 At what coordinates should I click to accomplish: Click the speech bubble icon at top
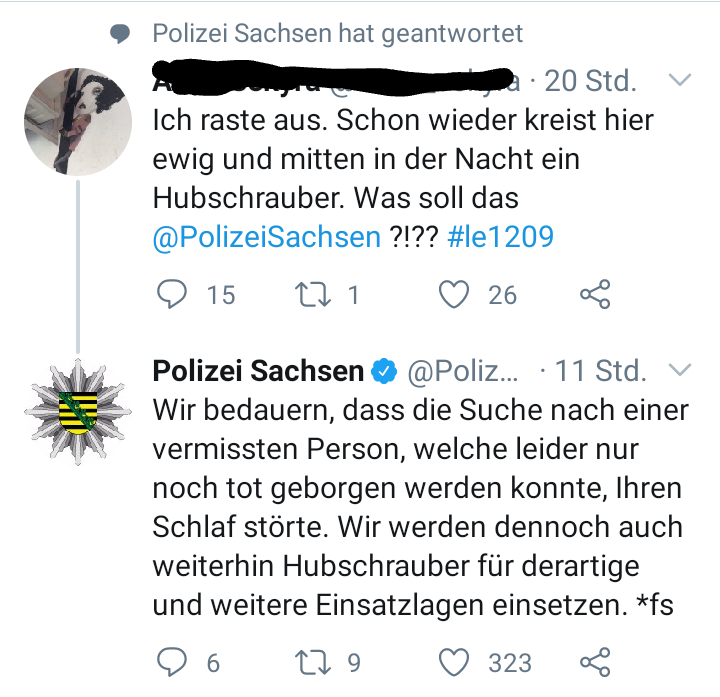[120, 35]
